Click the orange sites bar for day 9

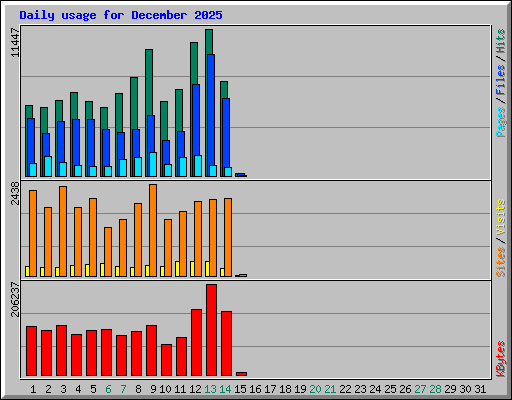coord(153,230)
